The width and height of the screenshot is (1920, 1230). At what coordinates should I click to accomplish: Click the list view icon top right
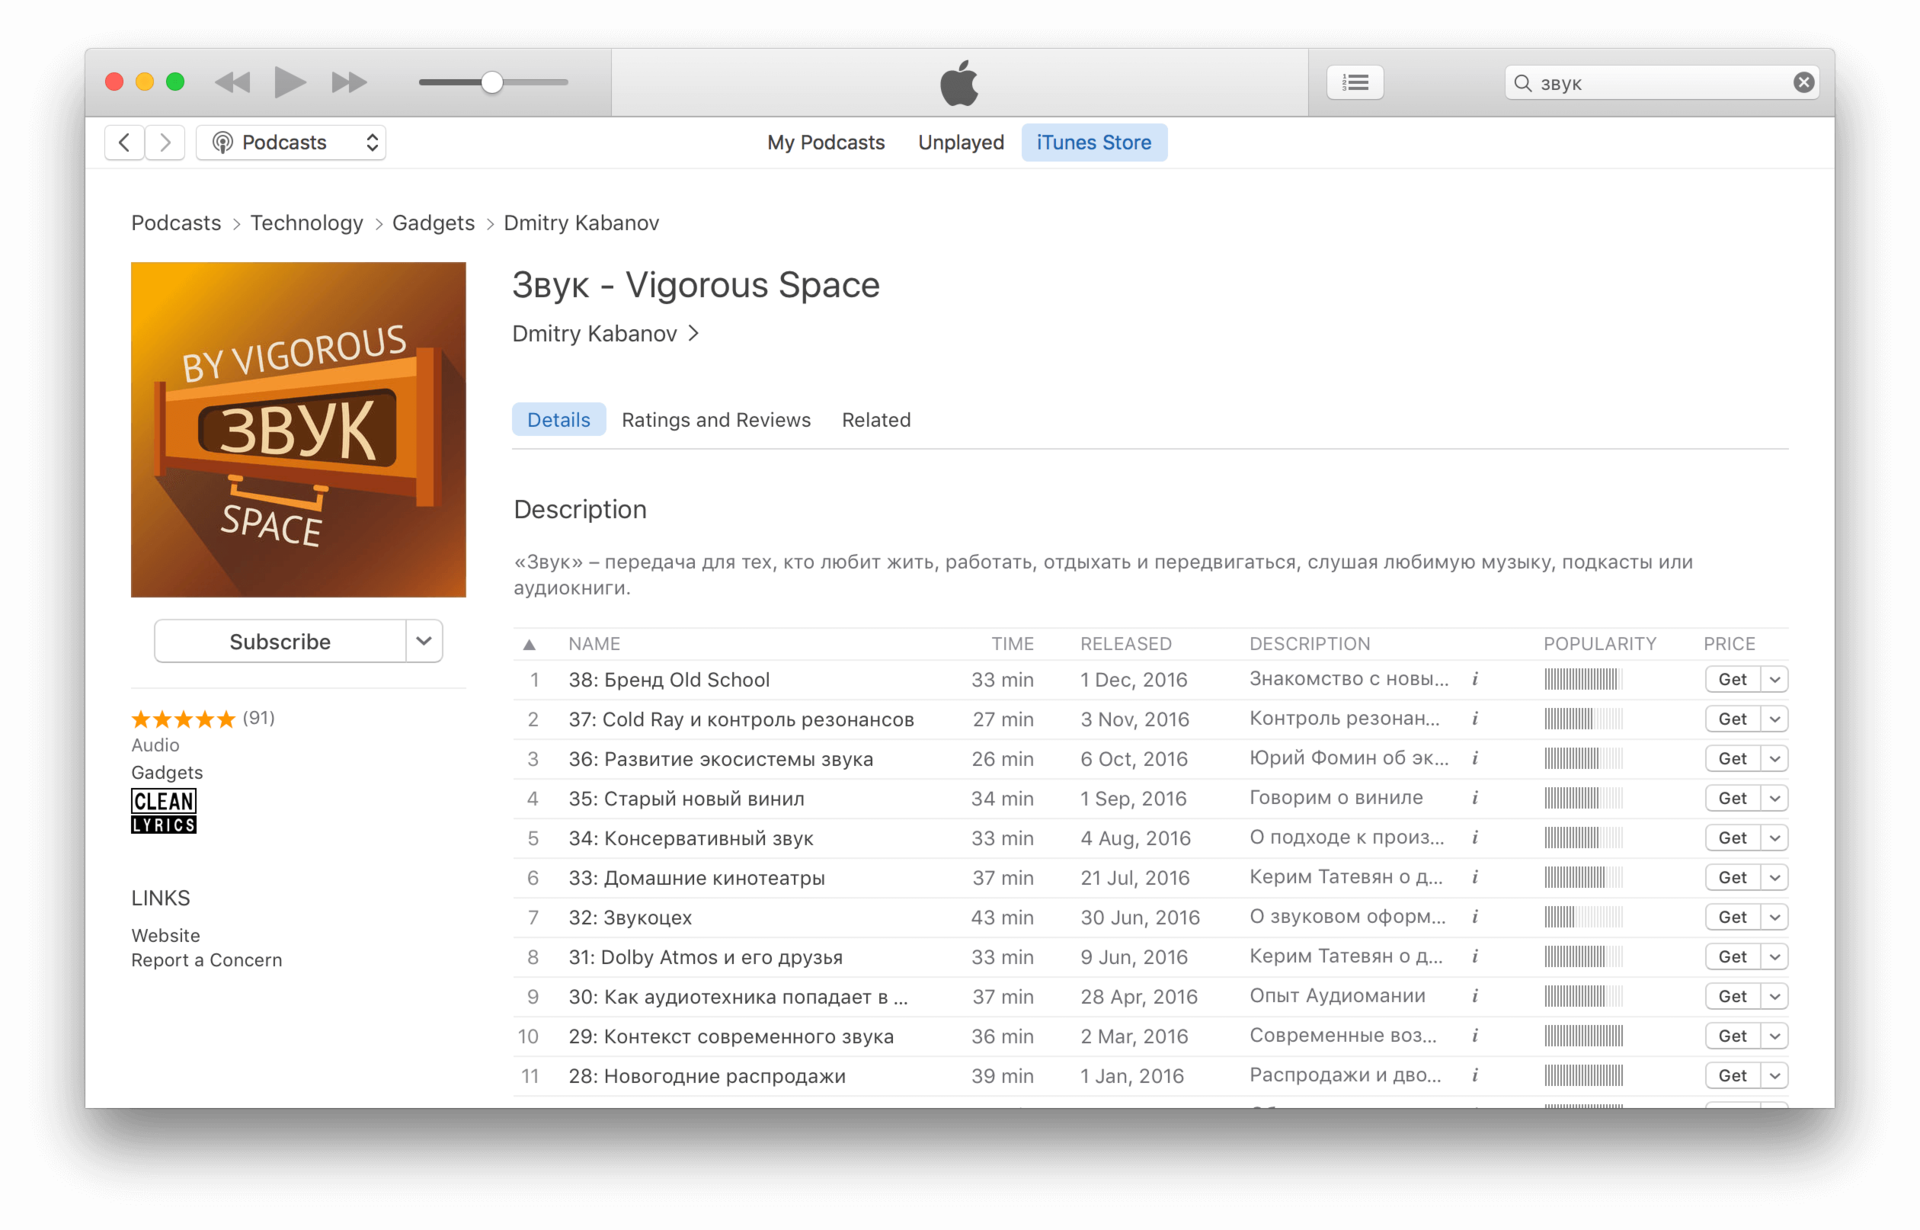tap(1355, 83)
